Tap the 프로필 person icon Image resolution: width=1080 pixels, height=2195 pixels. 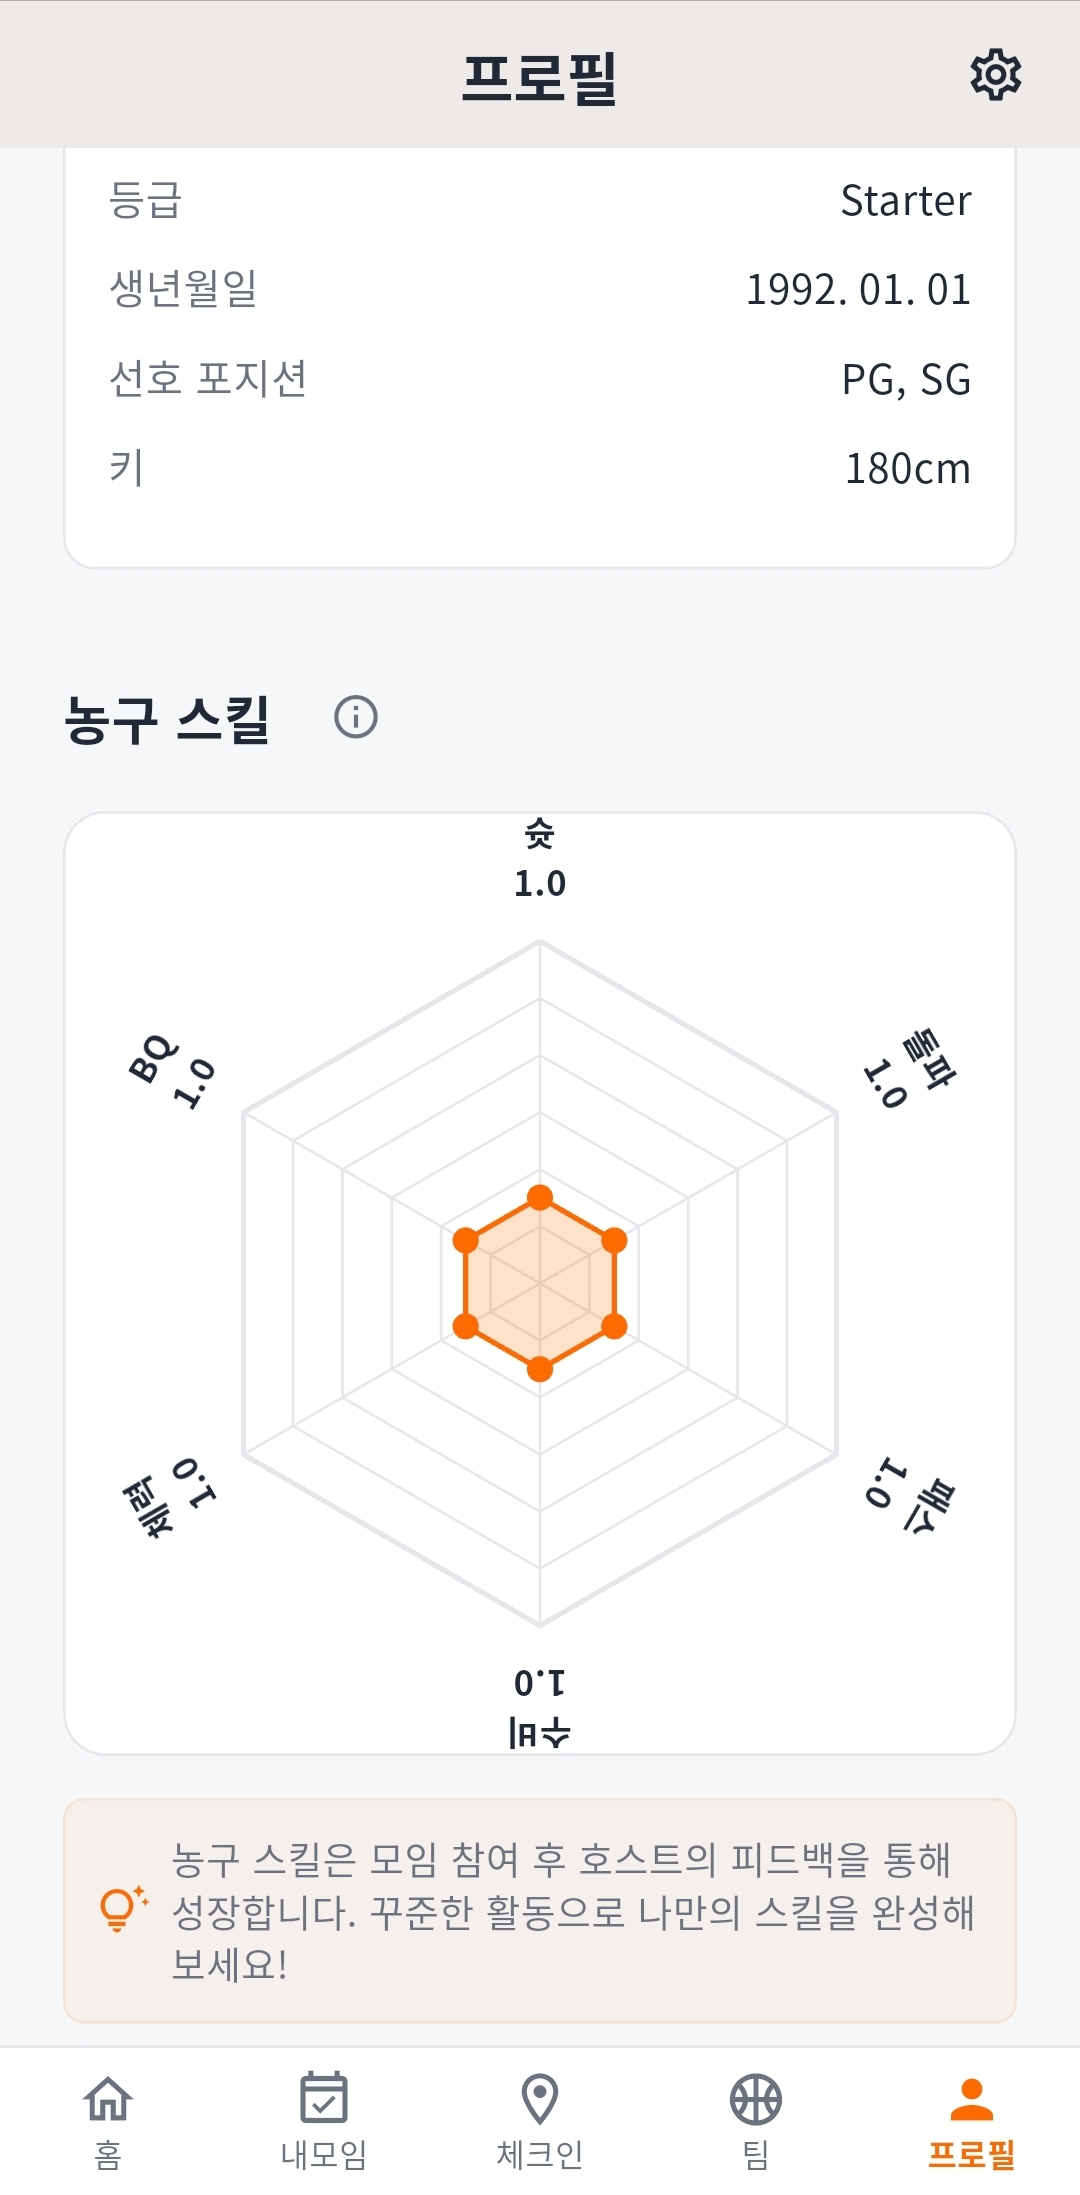coord(971,2098)
